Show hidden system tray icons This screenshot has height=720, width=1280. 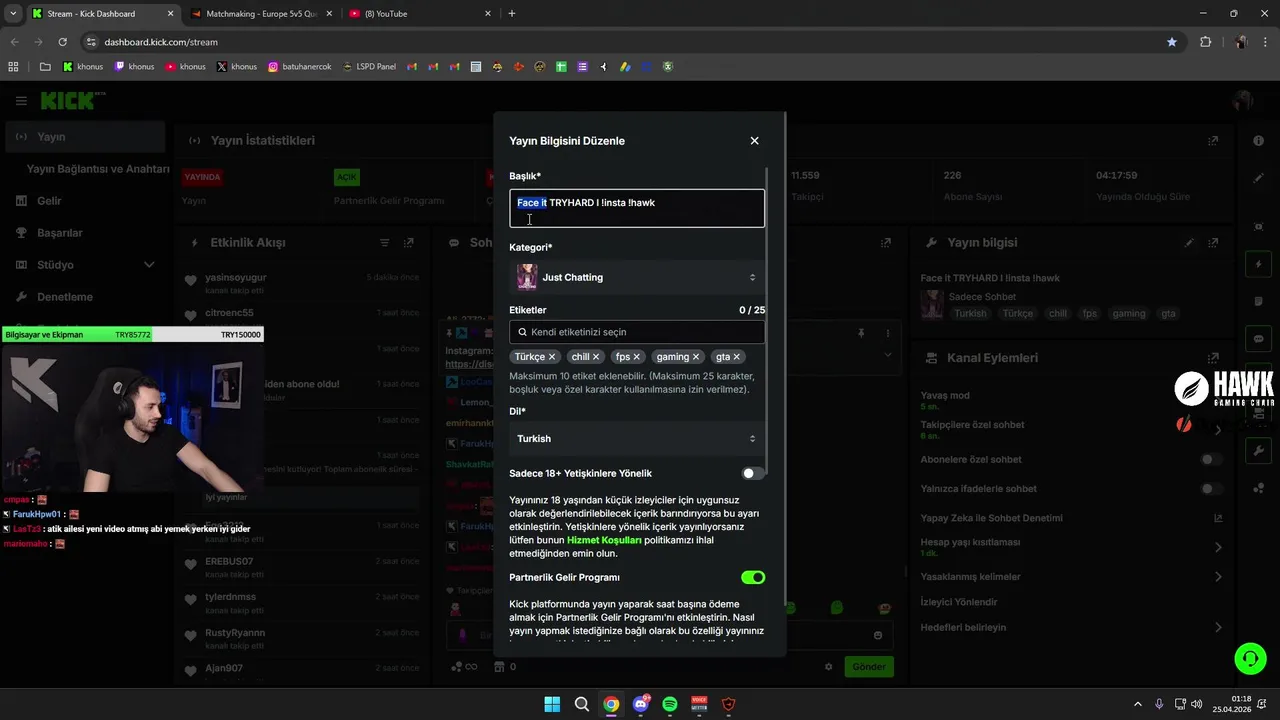click(1137, 704)
